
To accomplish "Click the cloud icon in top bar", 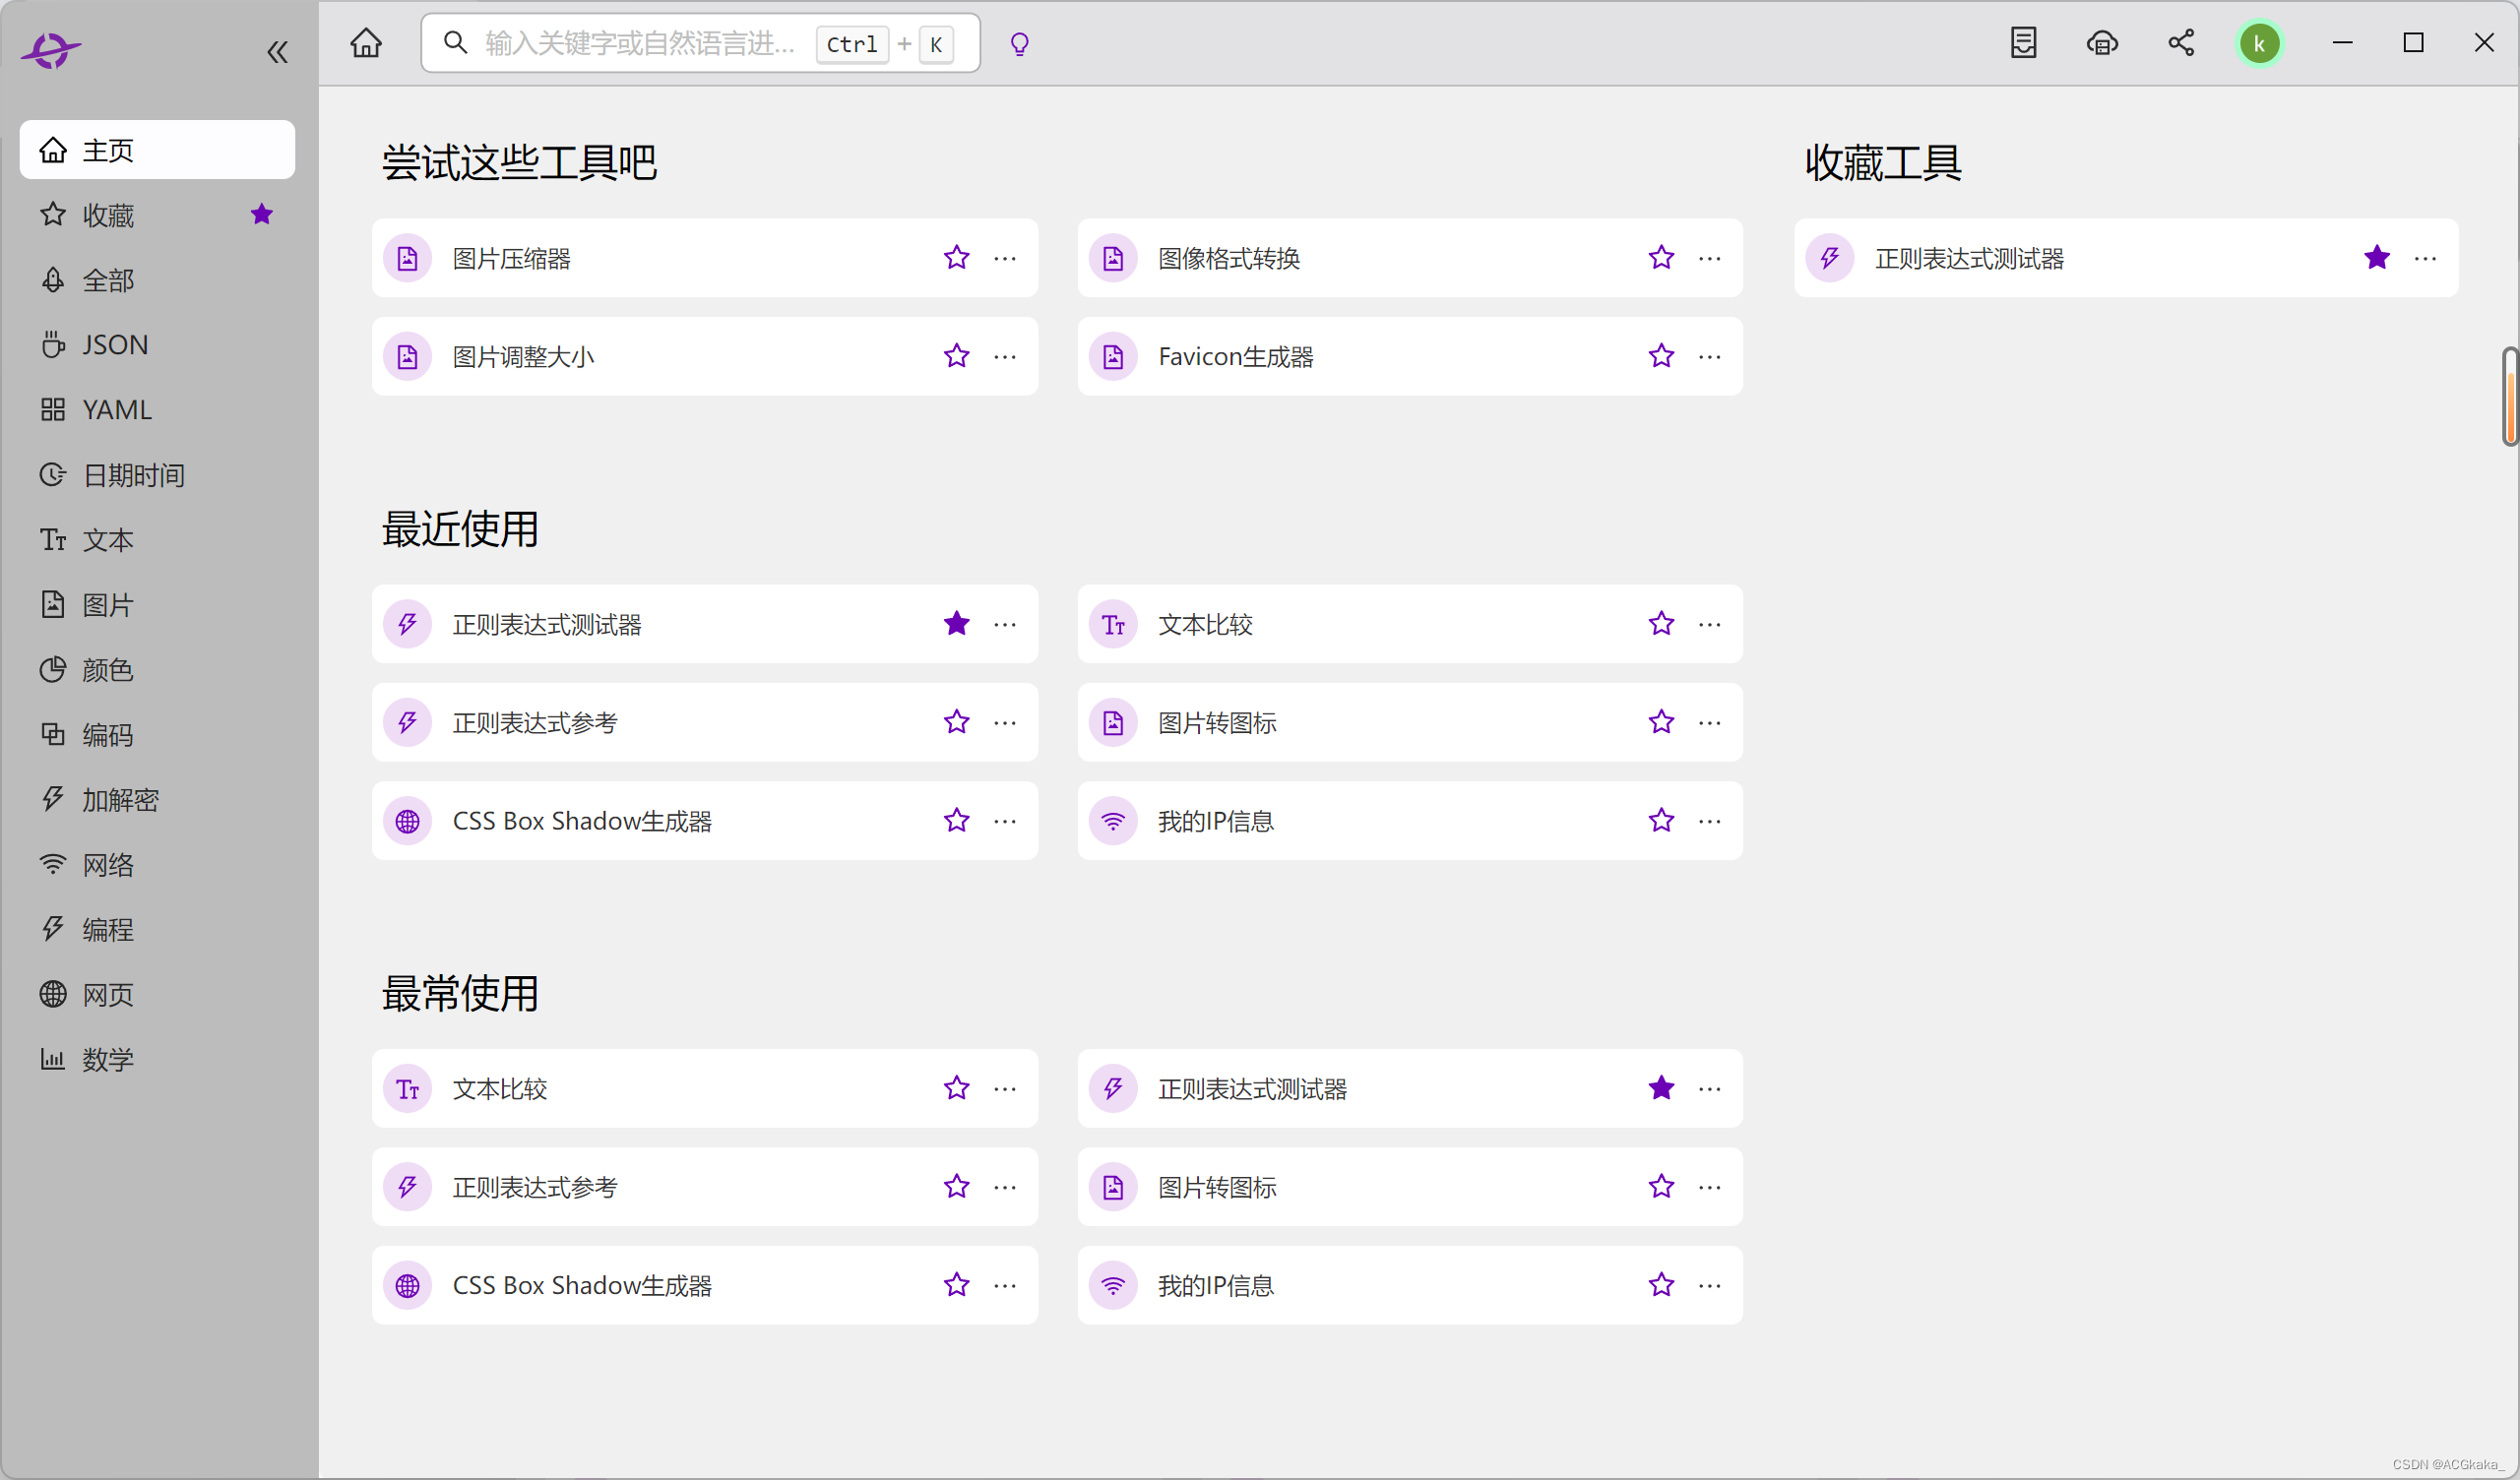I will tap(2102, 43).
